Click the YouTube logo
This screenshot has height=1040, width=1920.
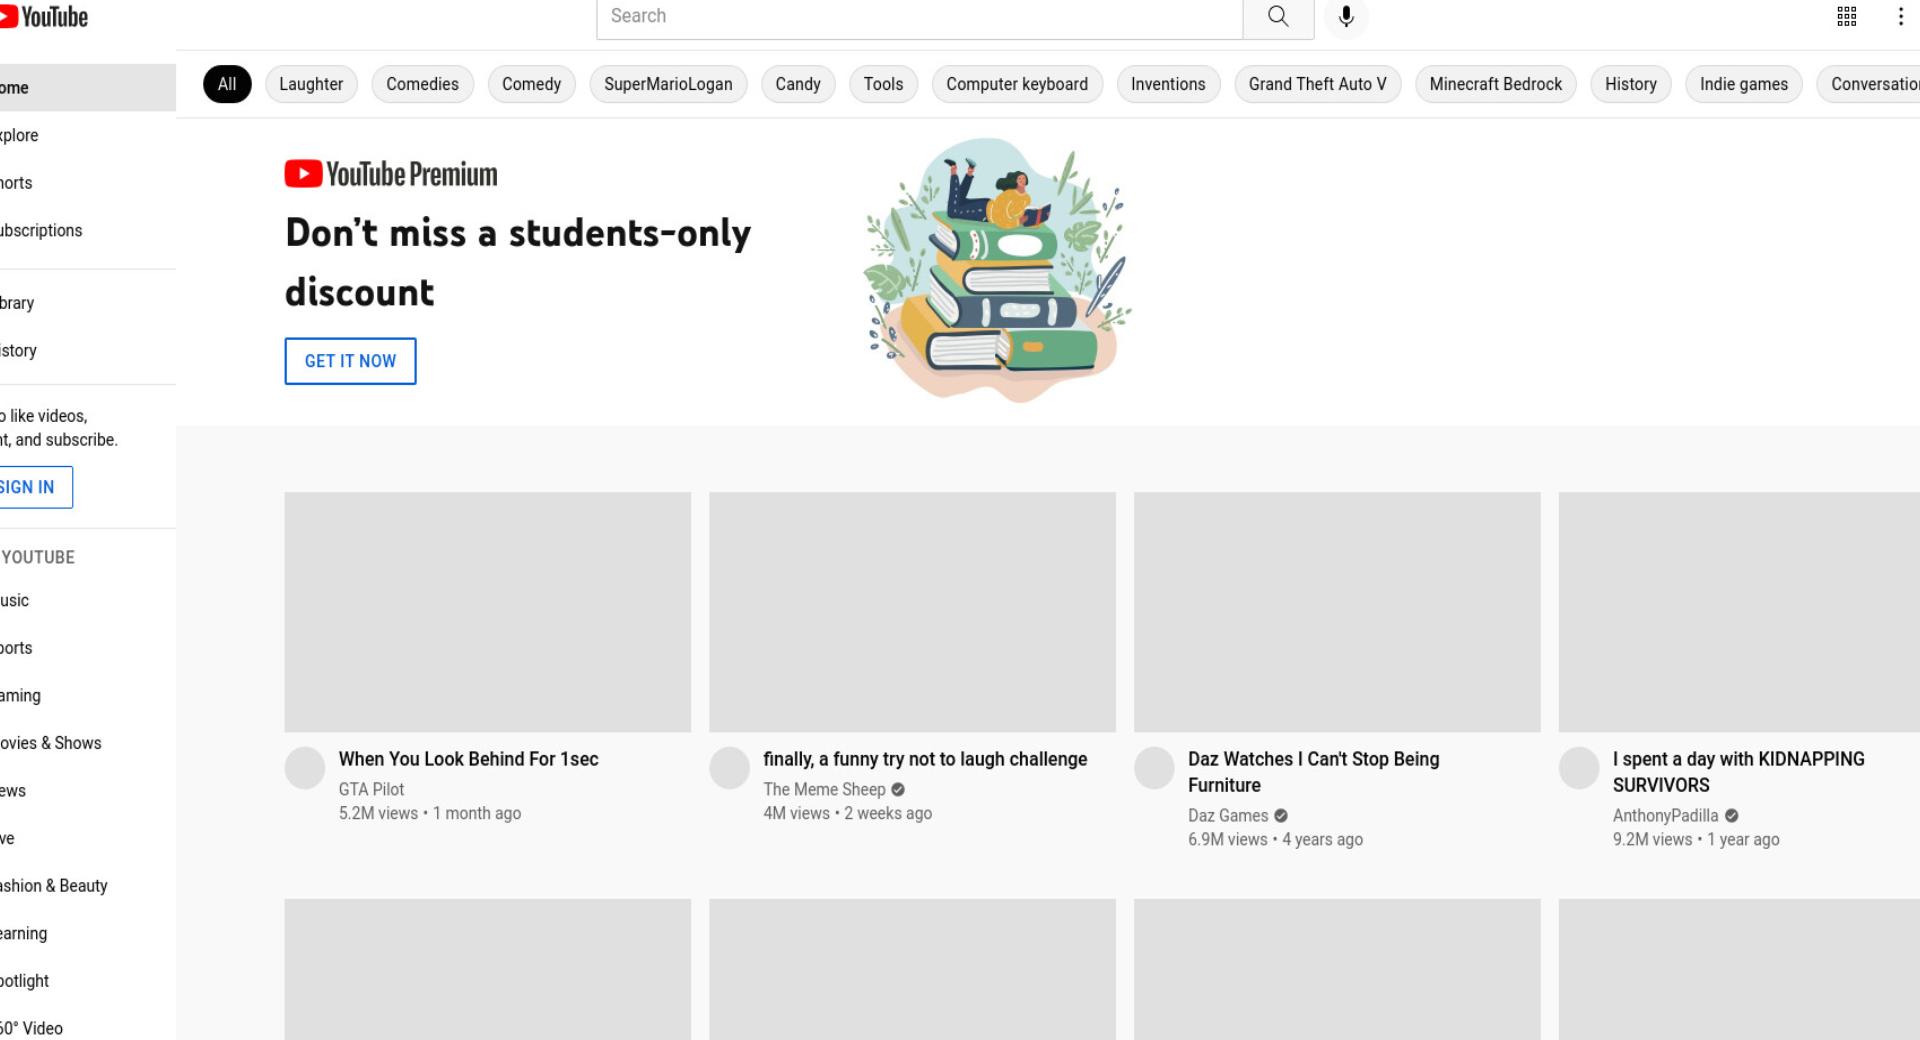(x=44, y=17)
